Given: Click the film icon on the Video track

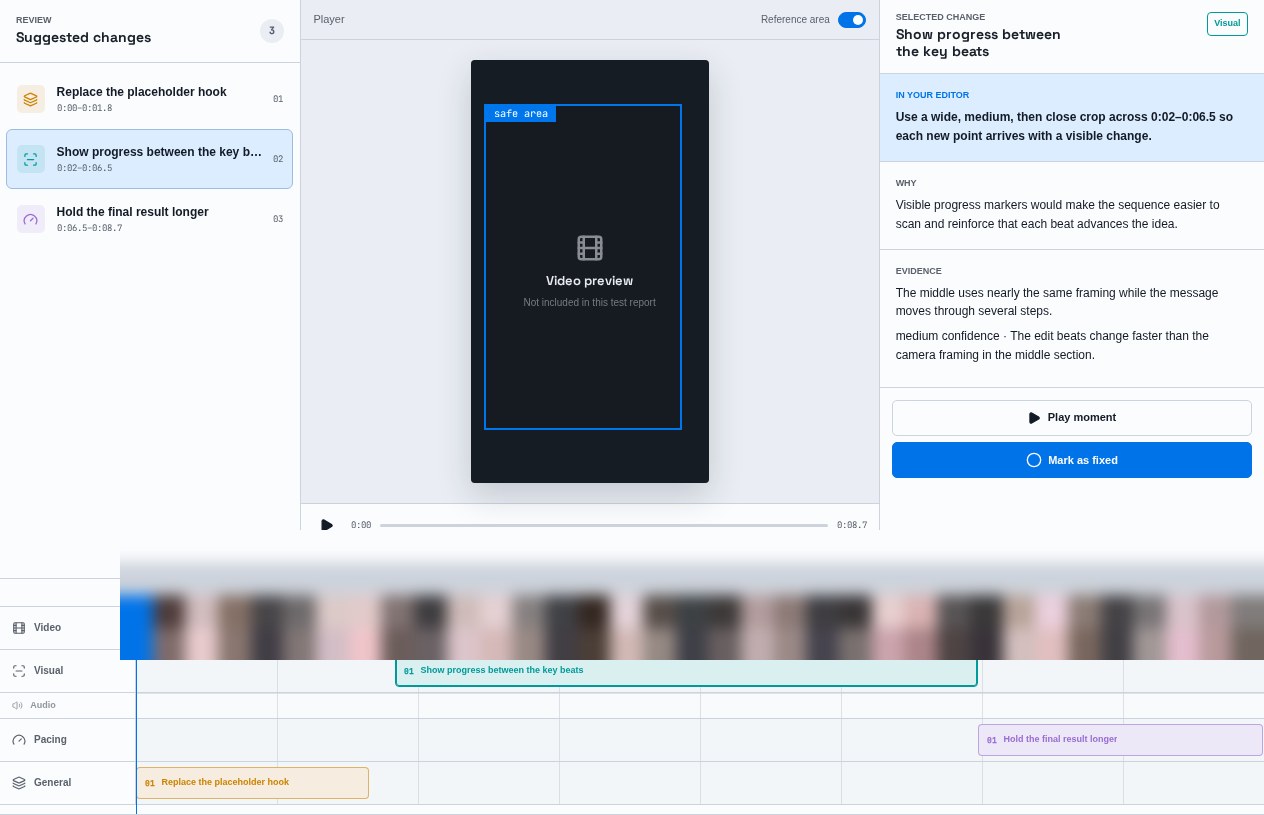Looking at the screenshot, I should [19, 628].
